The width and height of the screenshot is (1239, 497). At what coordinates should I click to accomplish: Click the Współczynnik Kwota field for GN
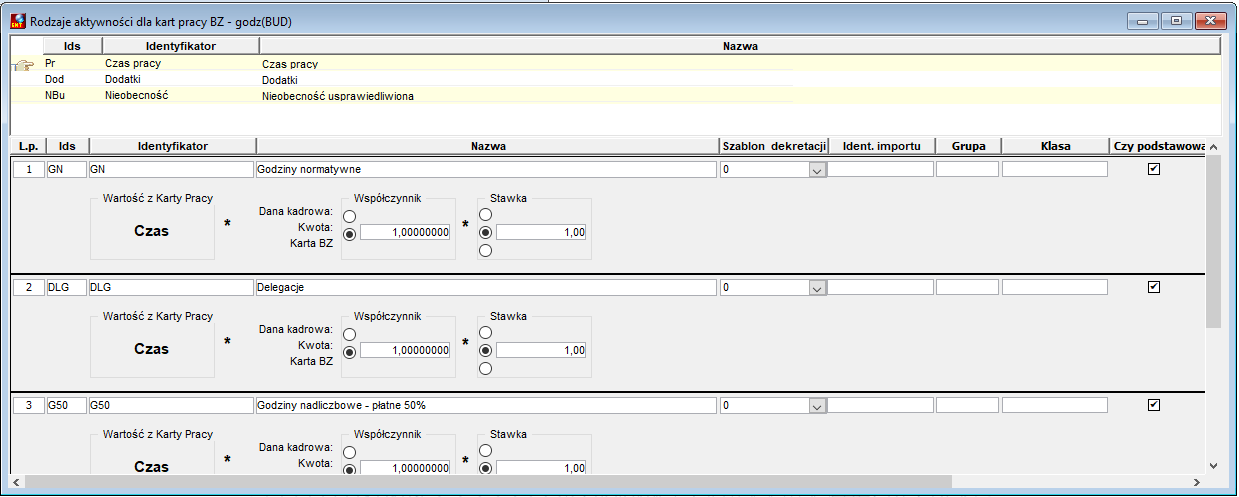pos(405,232)
